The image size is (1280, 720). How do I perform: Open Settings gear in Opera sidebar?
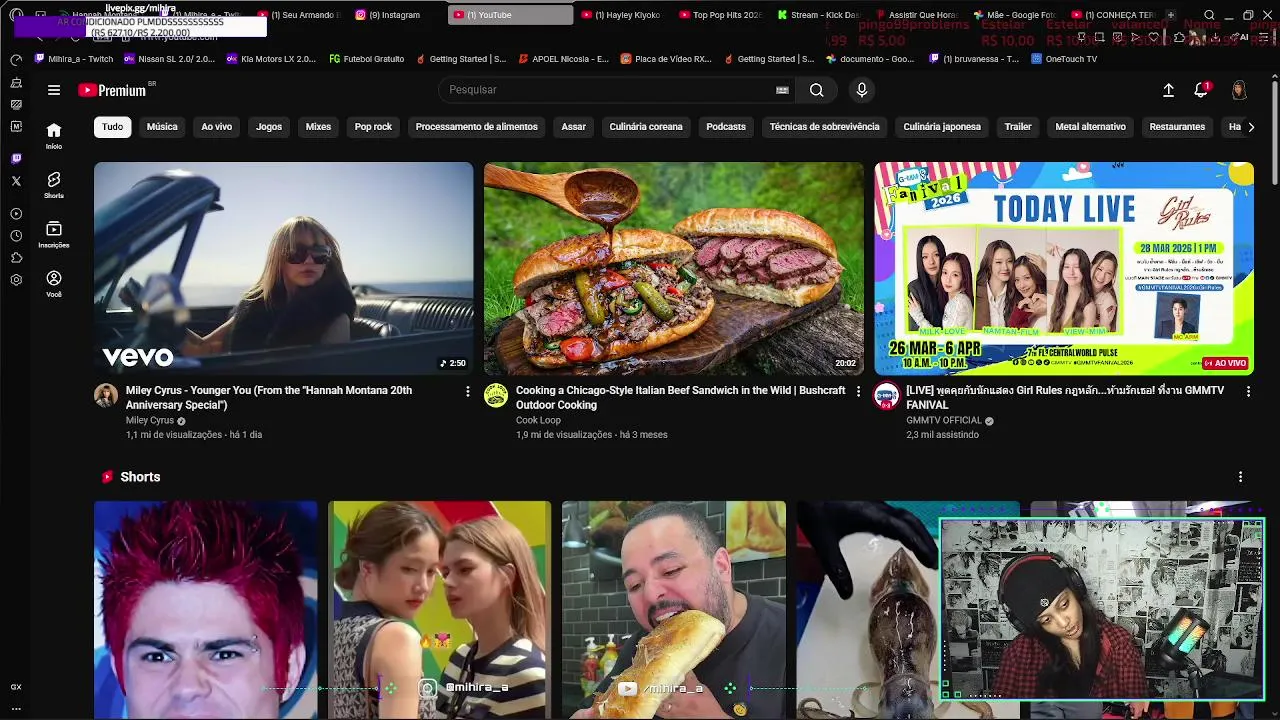[16, 280]
